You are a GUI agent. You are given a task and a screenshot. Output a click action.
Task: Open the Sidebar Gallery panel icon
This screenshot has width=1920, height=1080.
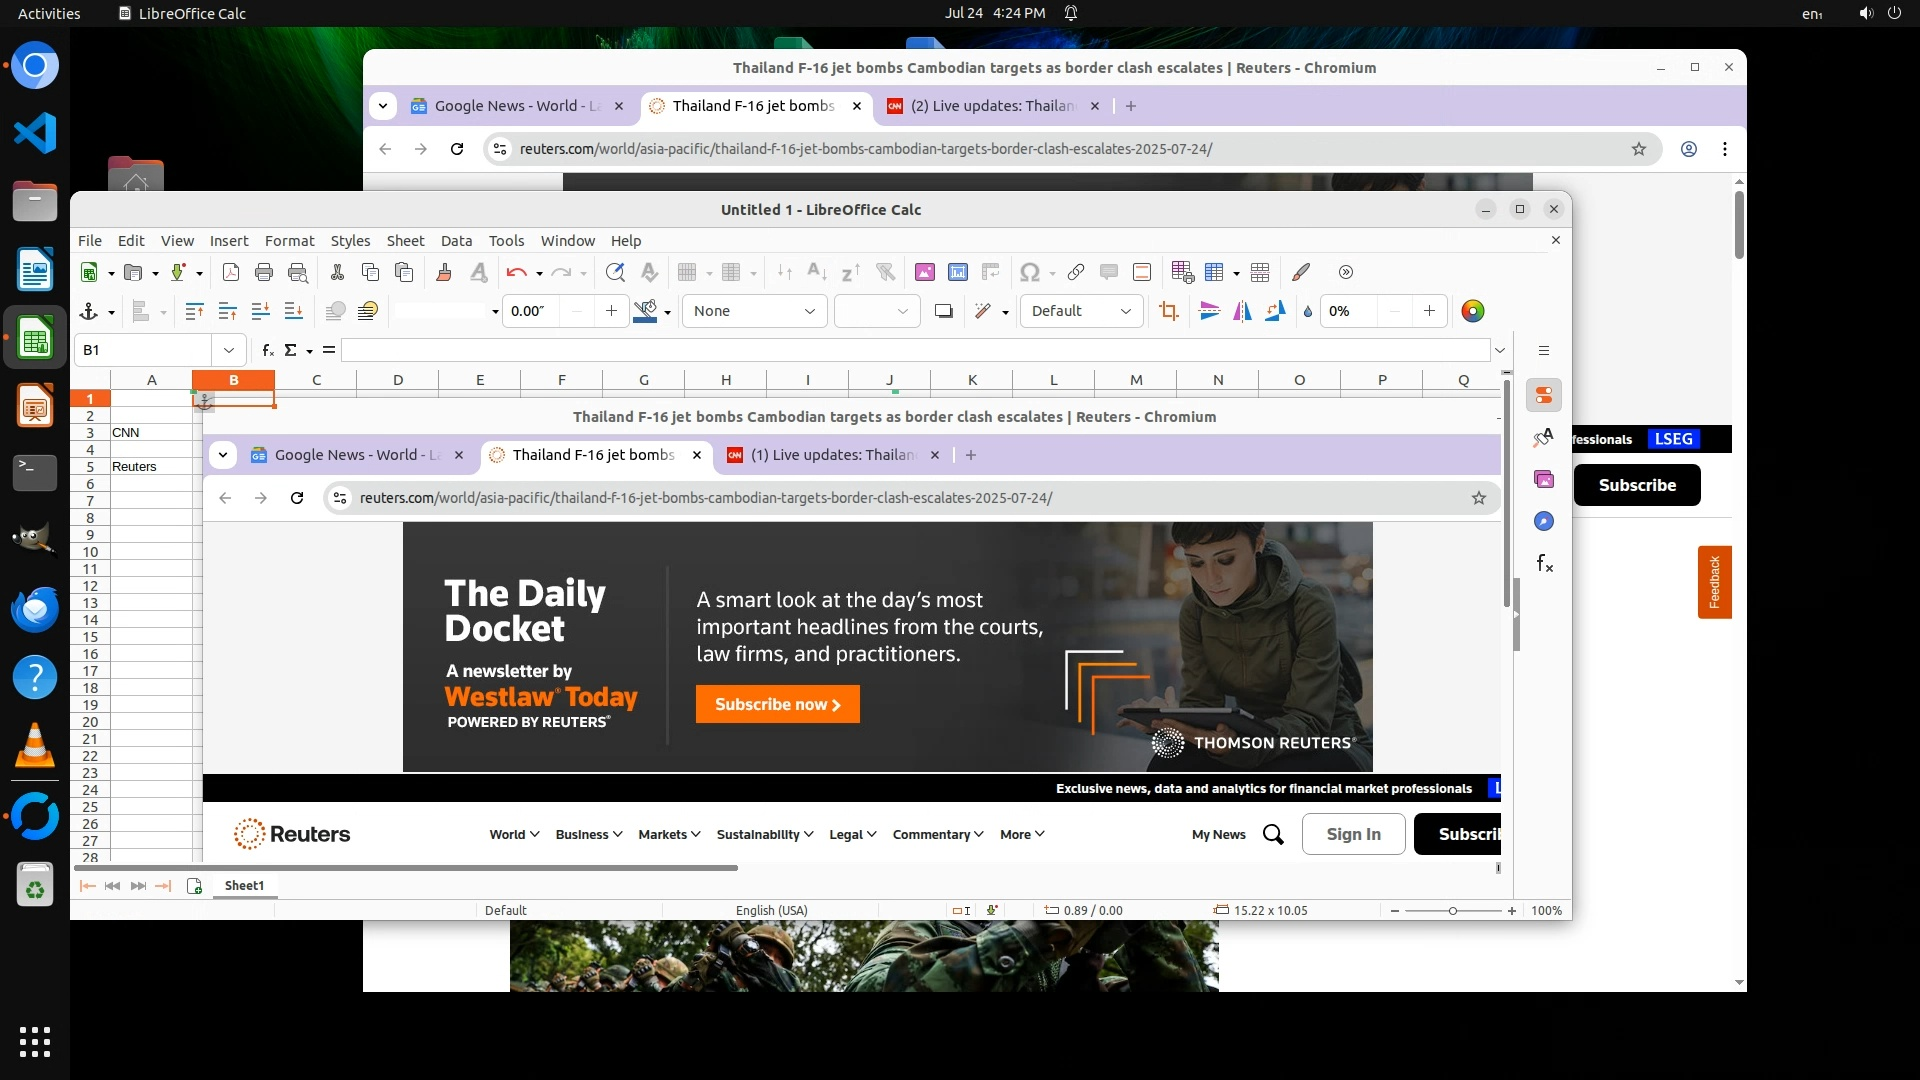tap(1544, 479)
